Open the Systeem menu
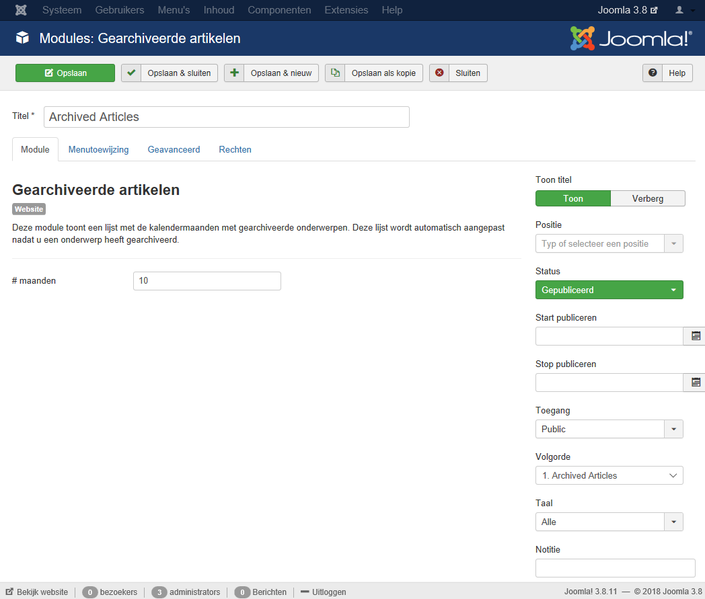This screenshot has width=705, height=599. (x=62, y=10)
